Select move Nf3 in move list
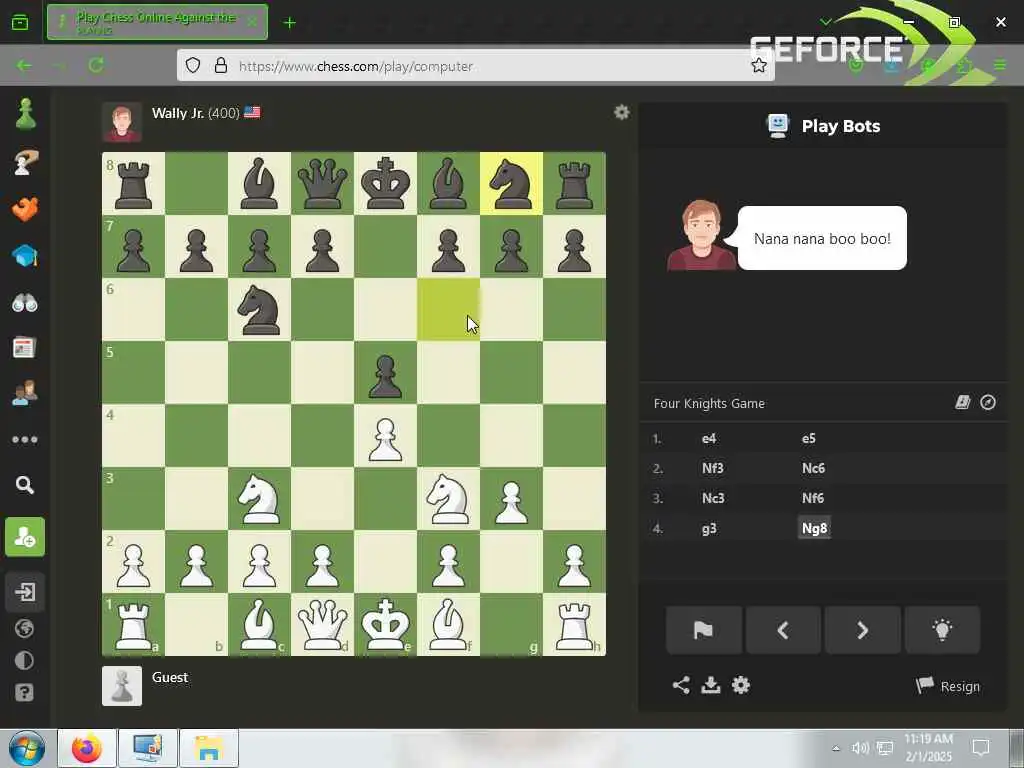The height and width of the screenshot is (768, 1024). pyautogui.click(x=712, y=468)
